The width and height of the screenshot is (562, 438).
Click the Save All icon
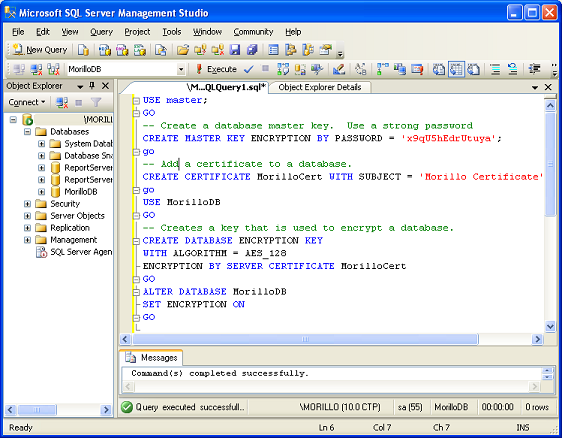252,50
